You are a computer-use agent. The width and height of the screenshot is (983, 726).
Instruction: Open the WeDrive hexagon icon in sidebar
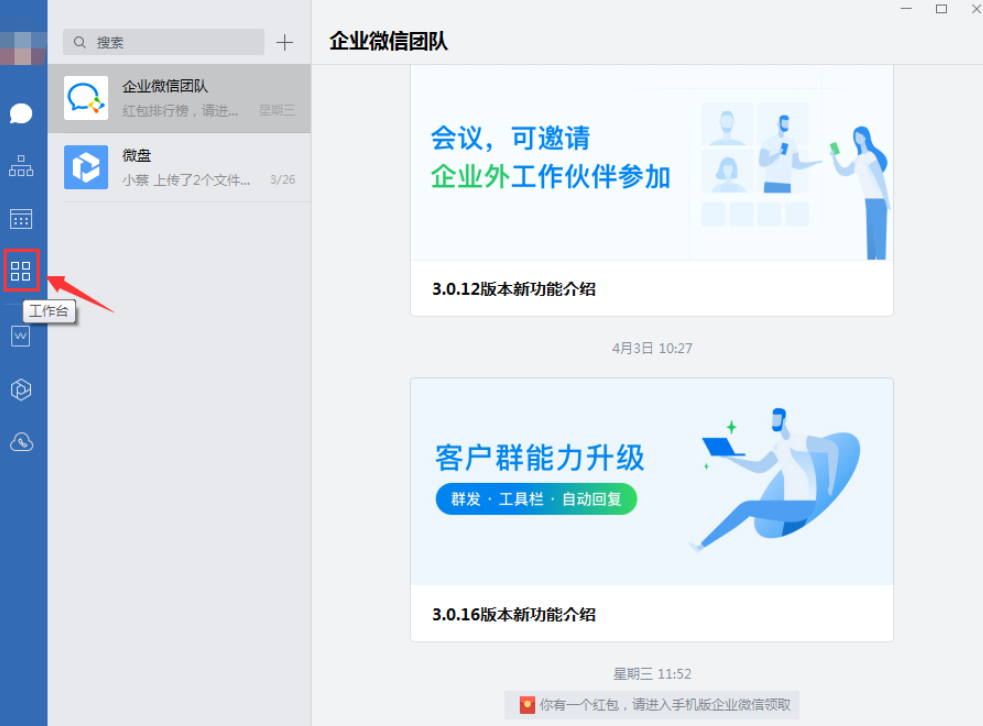click(21, 389)
